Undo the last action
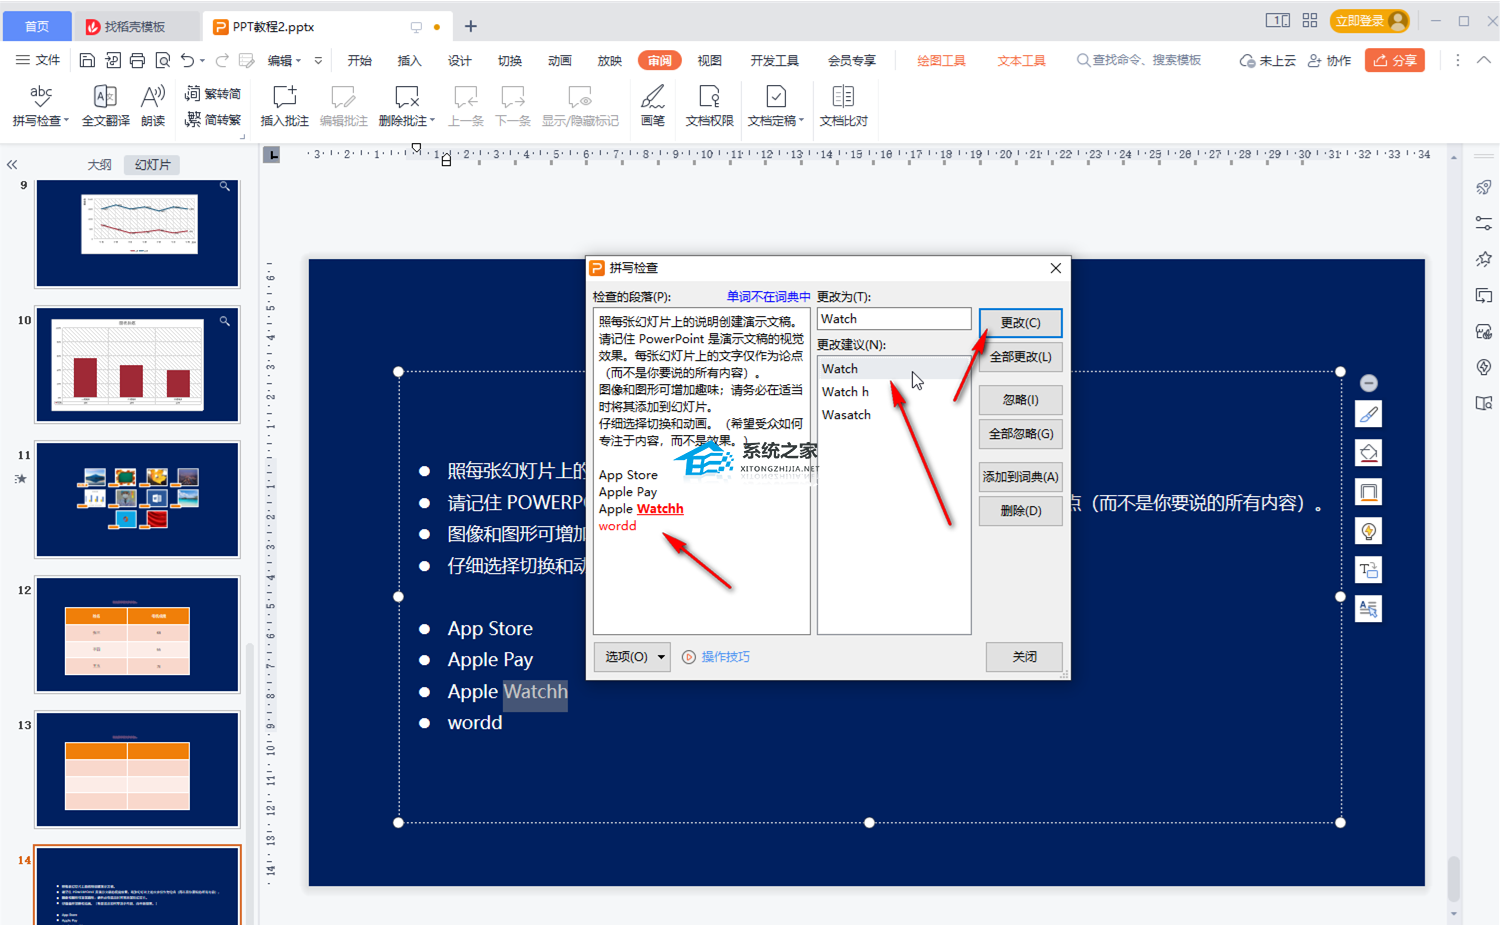The image size is (1500, 925). click(x=187, y=61)
